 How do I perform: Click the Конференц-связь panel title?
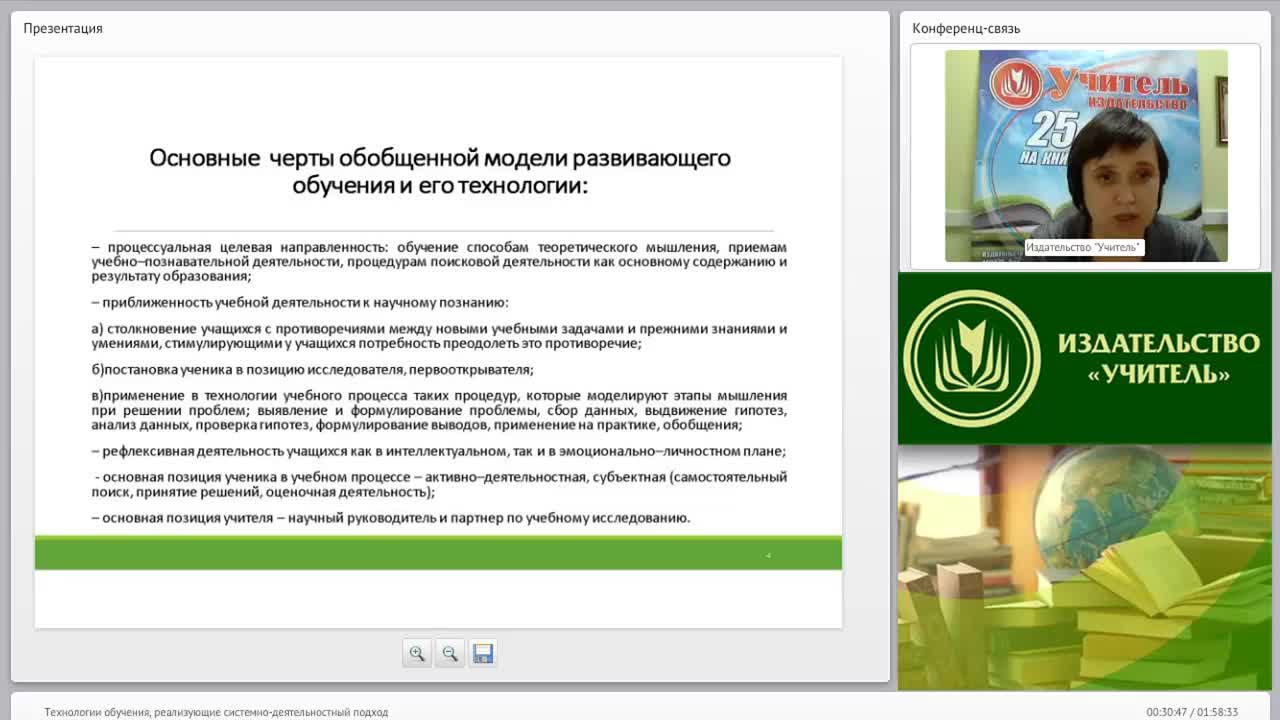966,28
